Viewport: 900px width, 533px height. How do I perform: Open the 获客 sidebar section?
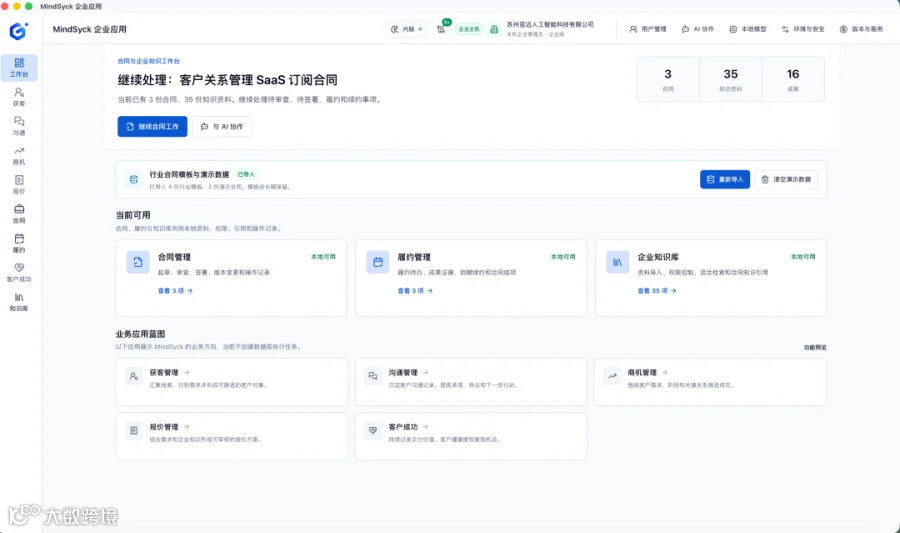coord(19,97)
